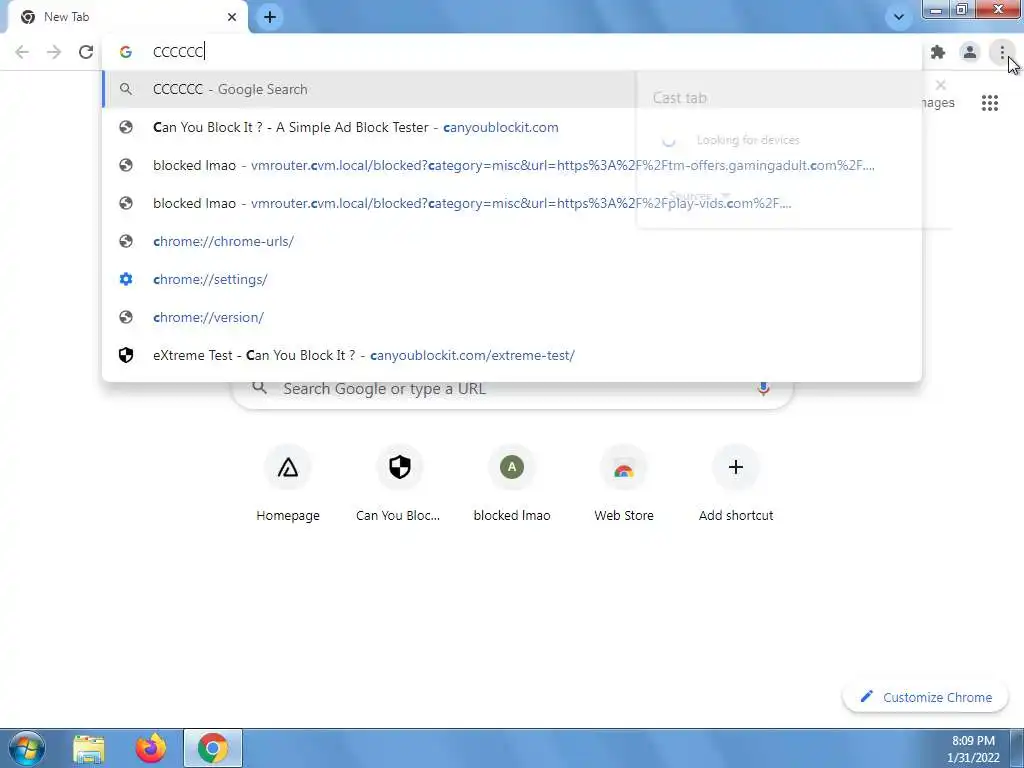Select chrome://settings/ suggestion
Screen dimensions: 1024x768
[x=512, y=279]
